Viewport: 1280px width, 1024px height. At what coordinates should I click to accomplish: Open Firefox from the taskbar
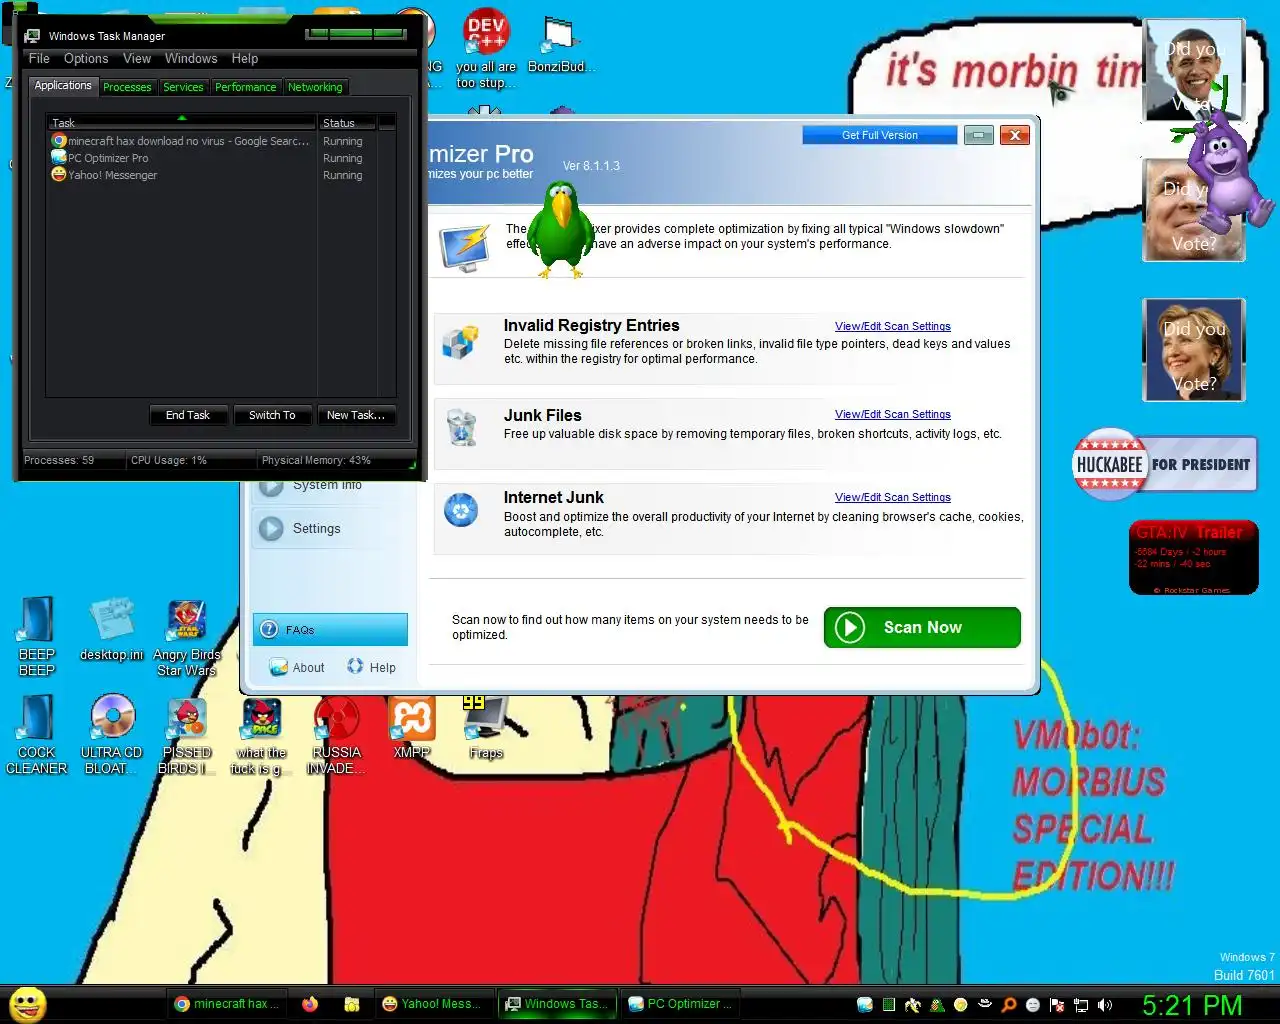[x=310, y=1004]
